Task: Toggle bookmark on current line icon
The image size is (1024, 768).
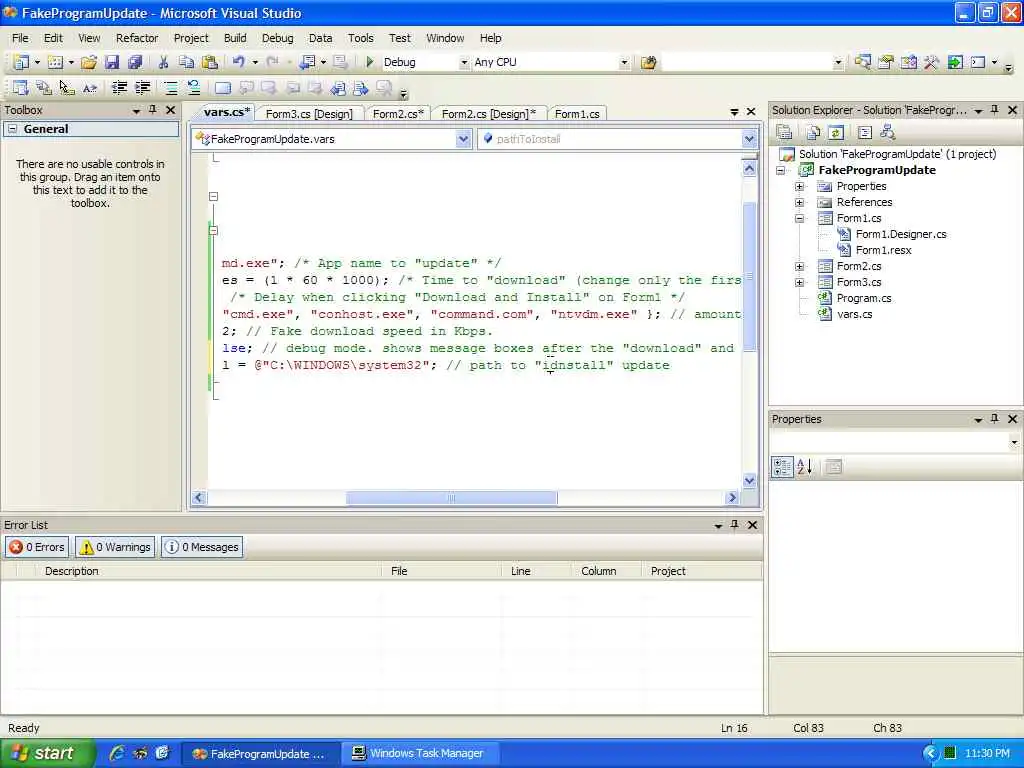Action: click(223, 88)
